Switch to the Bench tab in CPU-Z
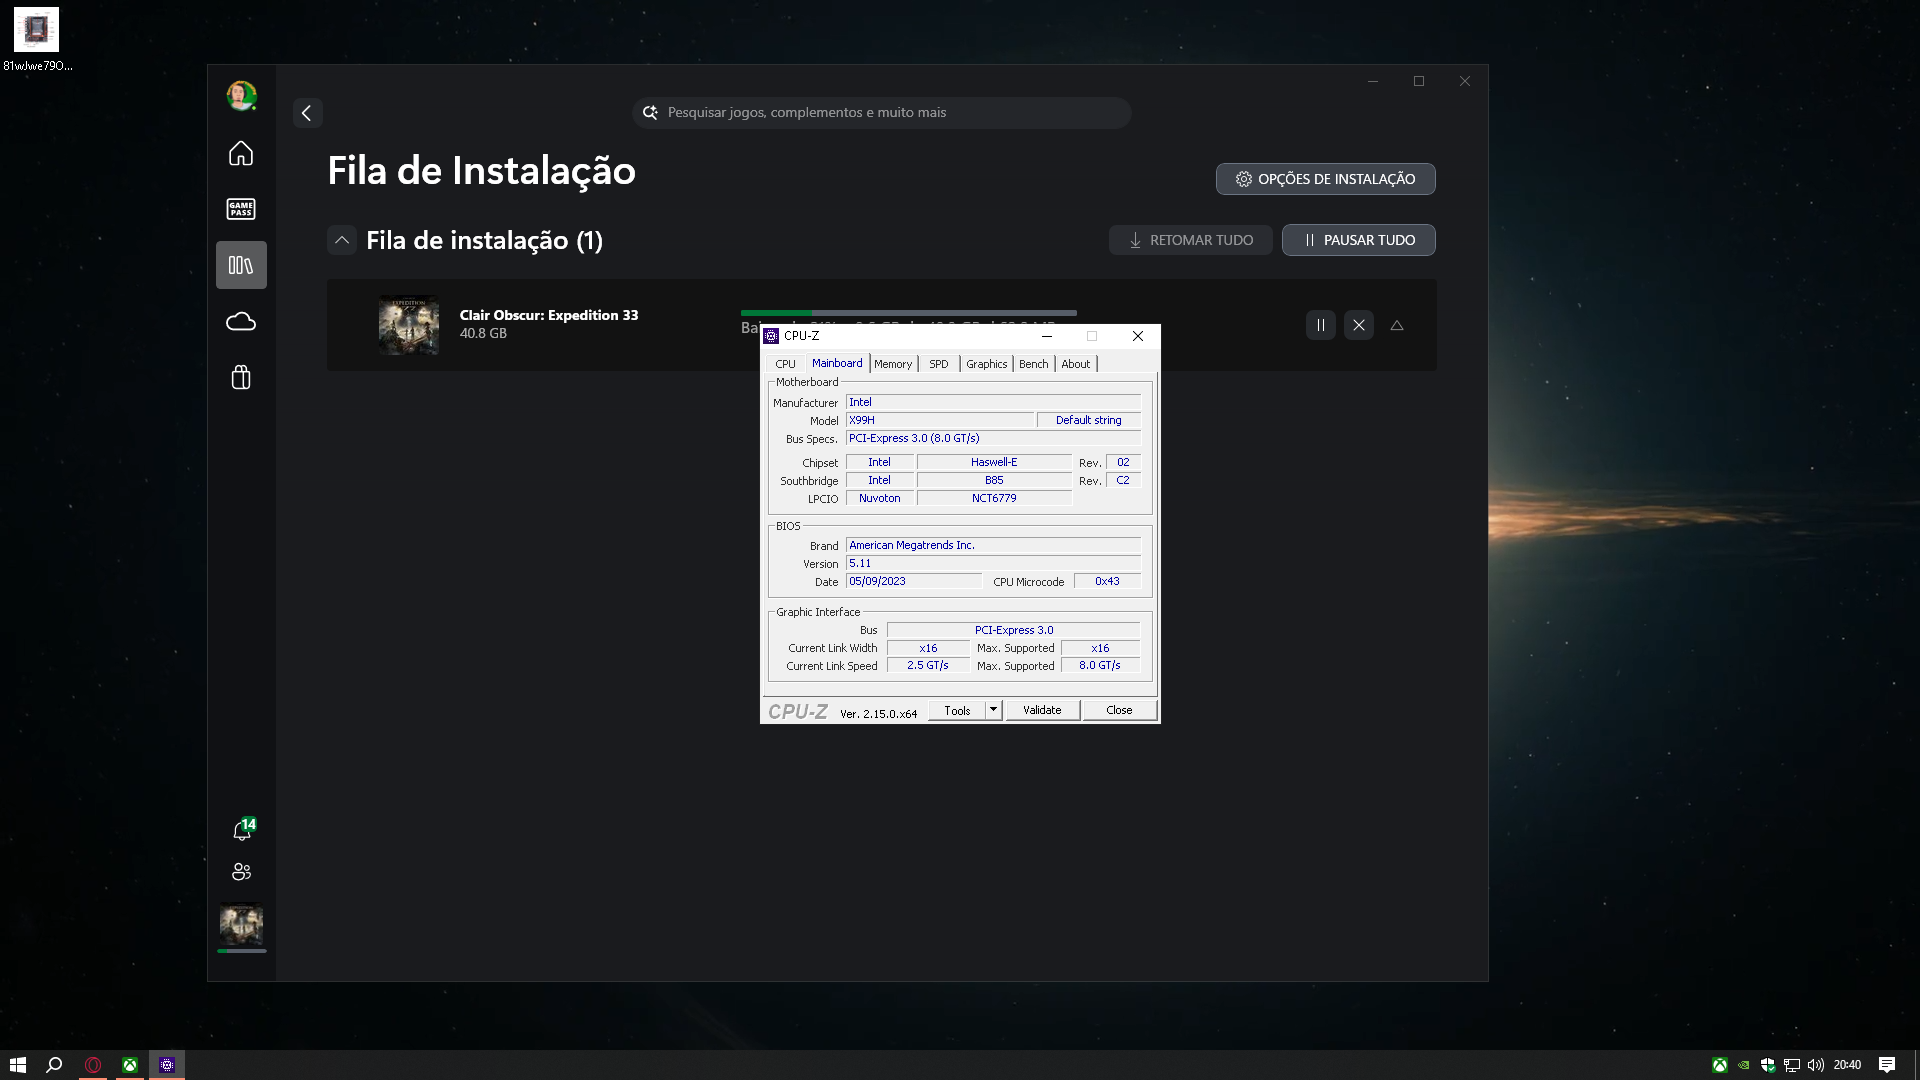Screen dimensions: 1920x1080 coord(1034,364)
